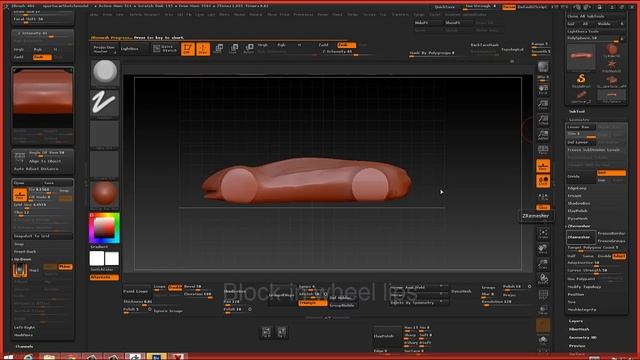Toggle Zadd in the left panel

pos(19,57)
